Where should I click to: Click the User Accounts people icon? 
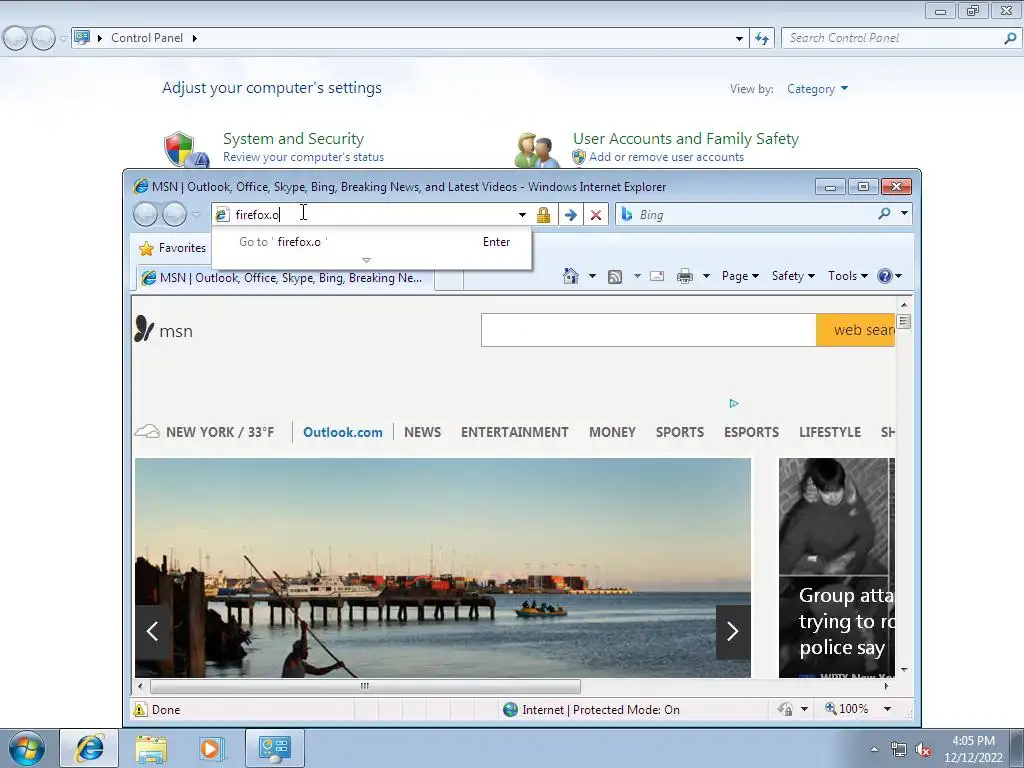pos(537,150)
